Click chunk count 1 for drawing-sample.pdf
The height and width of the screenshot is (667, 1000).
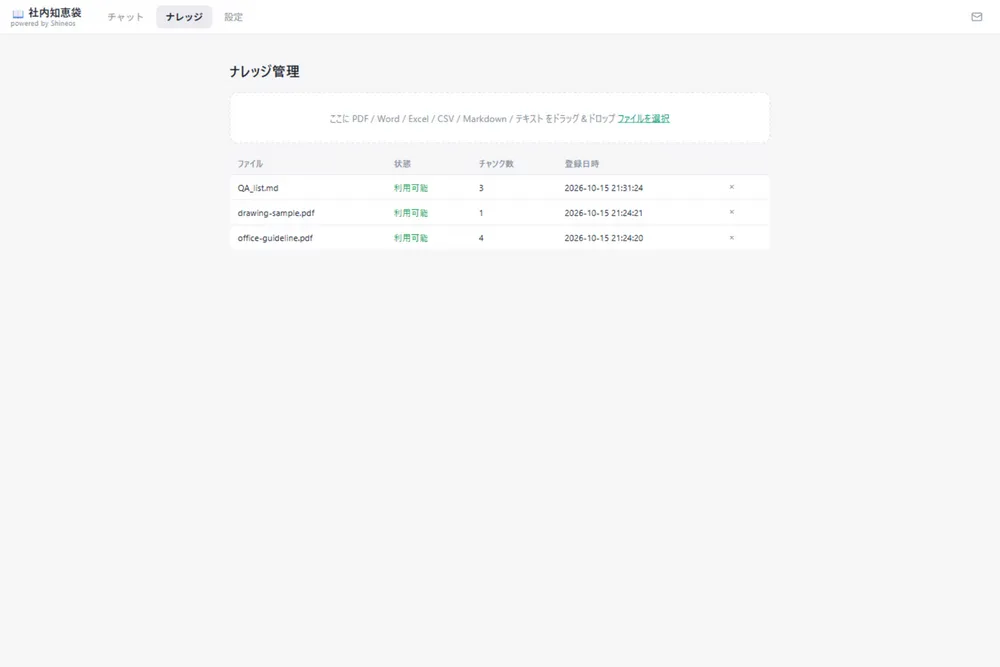tap(481, 213)
